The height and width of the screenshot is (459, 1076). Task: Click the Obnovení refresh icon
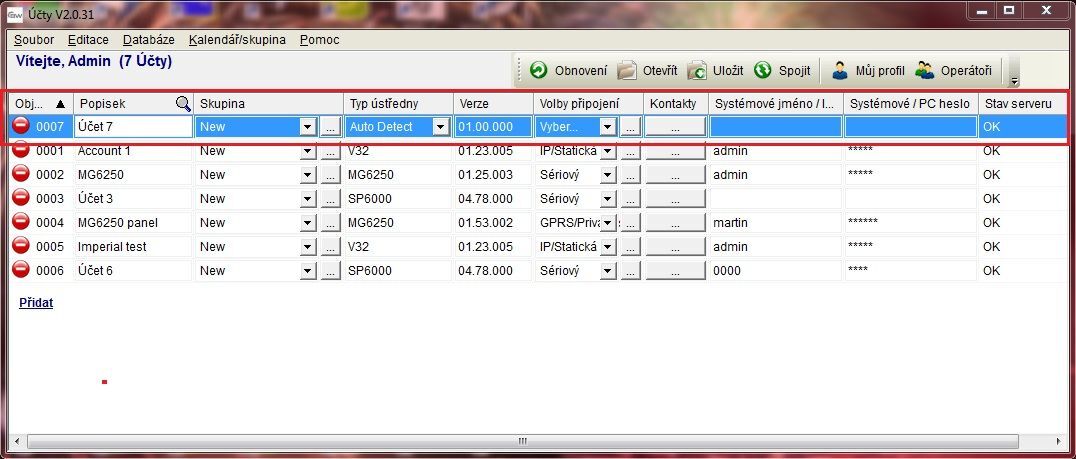[538, 71]
